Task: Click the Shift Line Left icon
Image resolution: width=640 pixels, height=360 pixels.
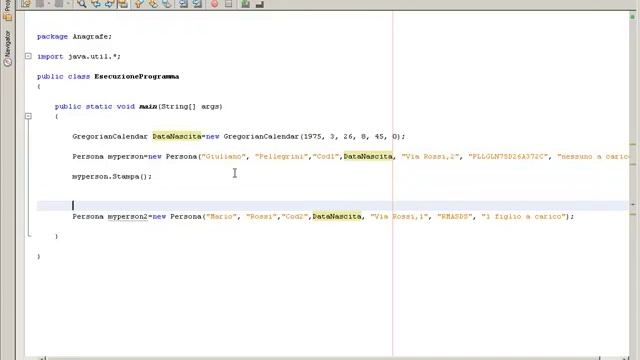Action: click(x=184, y=4)
